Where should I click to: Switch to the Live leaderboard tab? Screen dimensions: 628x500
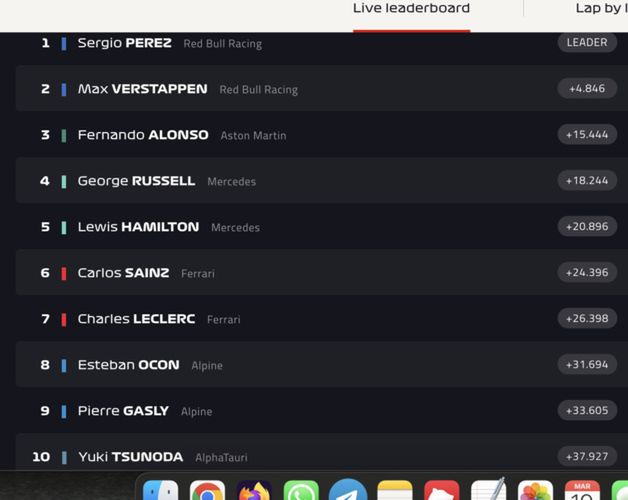tap(411, 8)
